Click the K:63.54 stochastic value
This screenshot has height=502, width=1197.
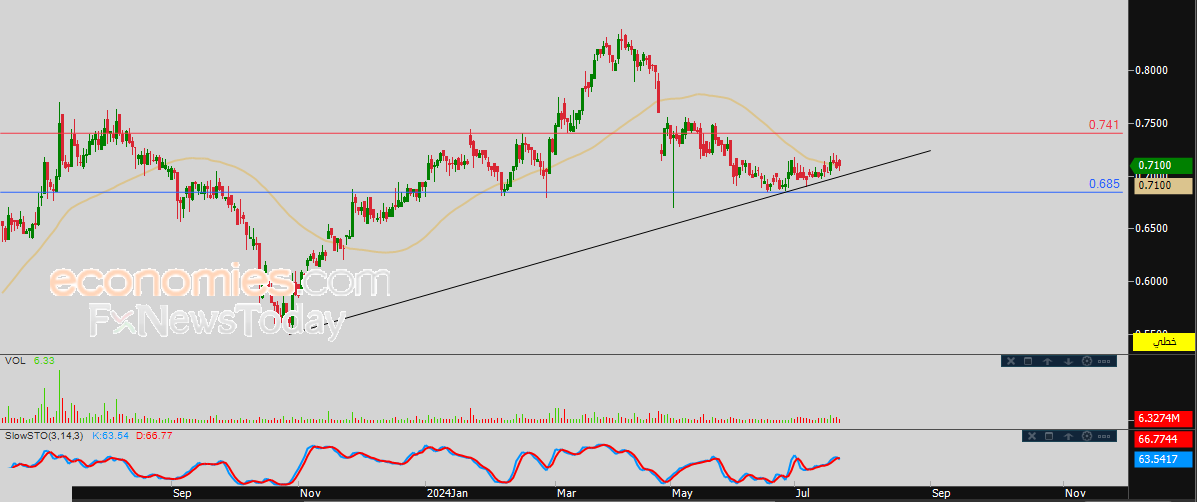coord(110,435)
